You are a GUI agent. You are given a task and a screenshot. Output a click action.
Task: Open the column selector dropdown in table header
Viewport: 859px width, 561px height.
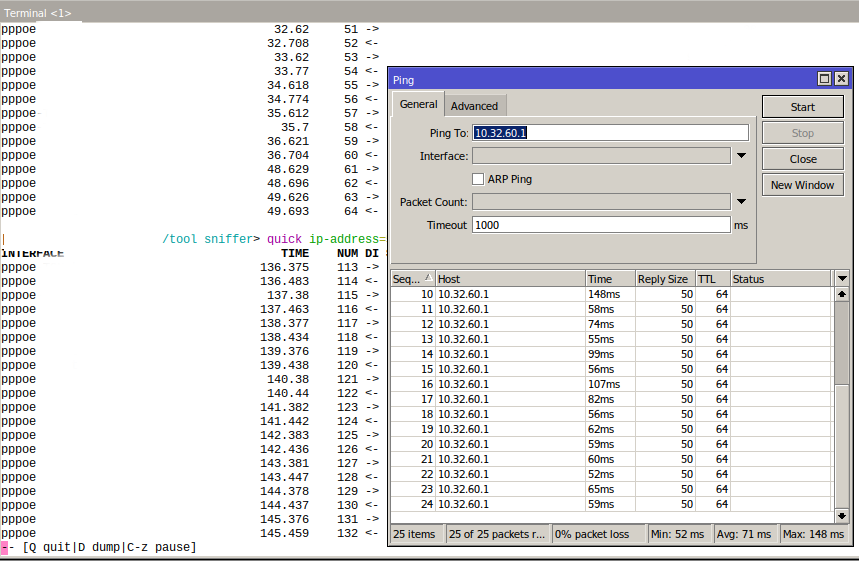point(842,279)
